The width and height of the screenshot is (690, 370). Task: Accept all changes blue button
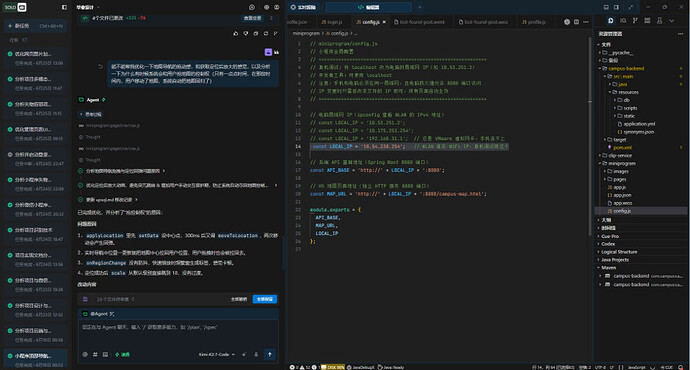264,299
